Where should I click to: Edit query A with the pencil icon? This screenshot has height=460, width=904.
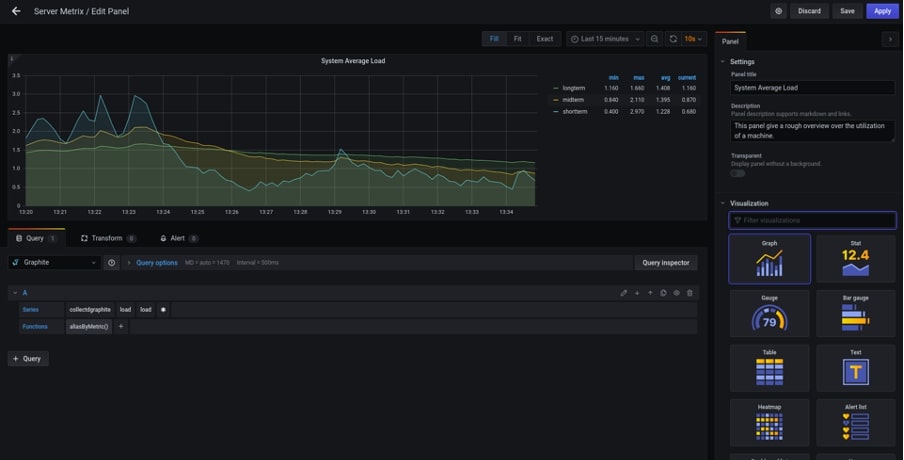[x=623, y=293]
